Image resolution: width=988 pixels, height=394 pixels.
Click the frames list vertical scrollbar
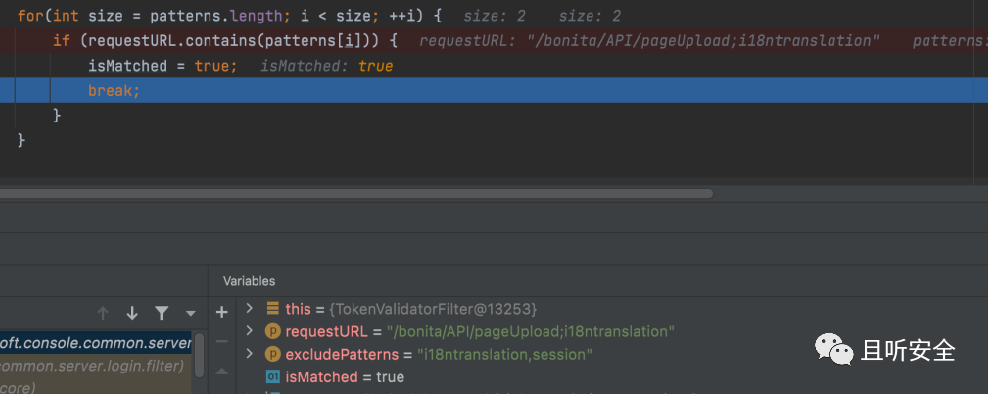tap(199, 355)
